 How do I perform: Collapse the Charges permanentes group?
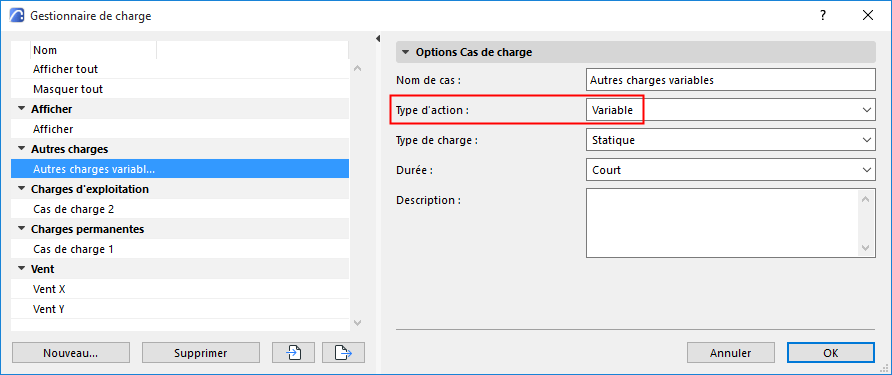point(22,229)
